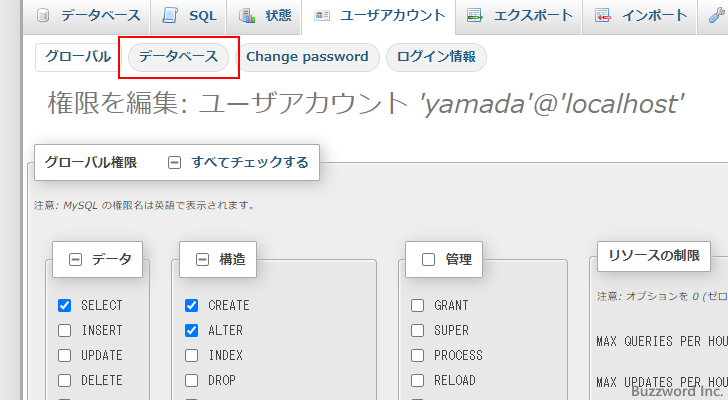Image resolution: width=728 pixels, height=400 pixels.
Task: Go to the インポート tab
Action: tap(640, 16)
